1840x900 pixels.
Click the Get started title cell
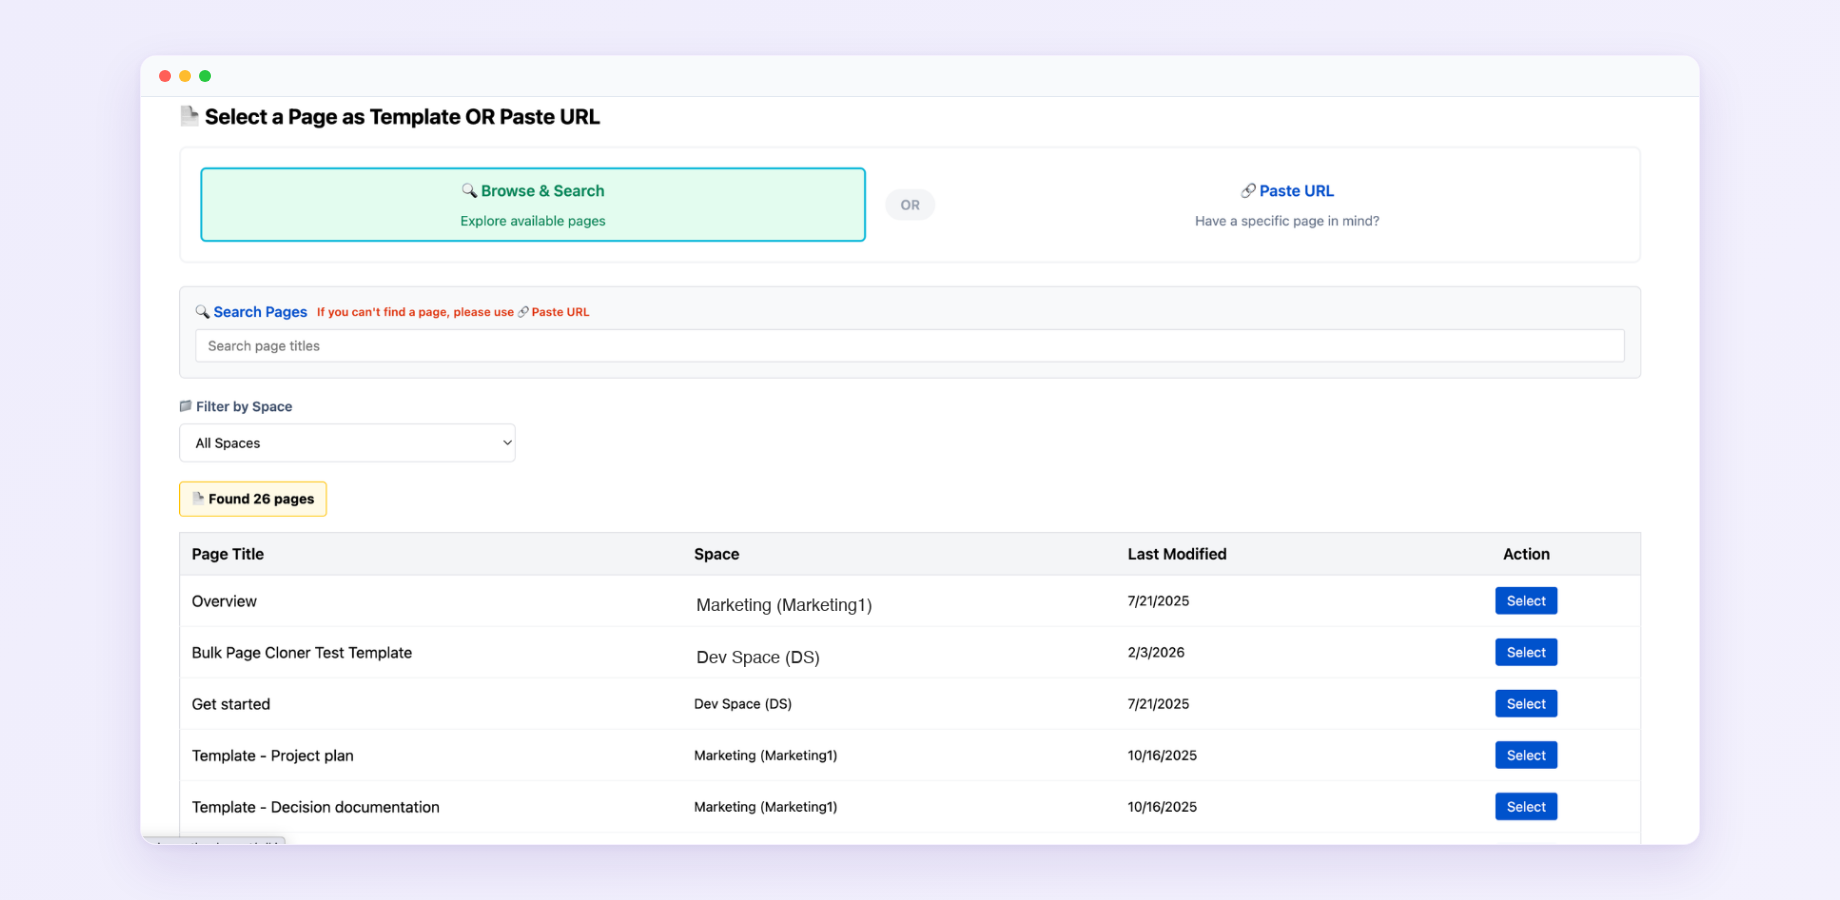231,704
